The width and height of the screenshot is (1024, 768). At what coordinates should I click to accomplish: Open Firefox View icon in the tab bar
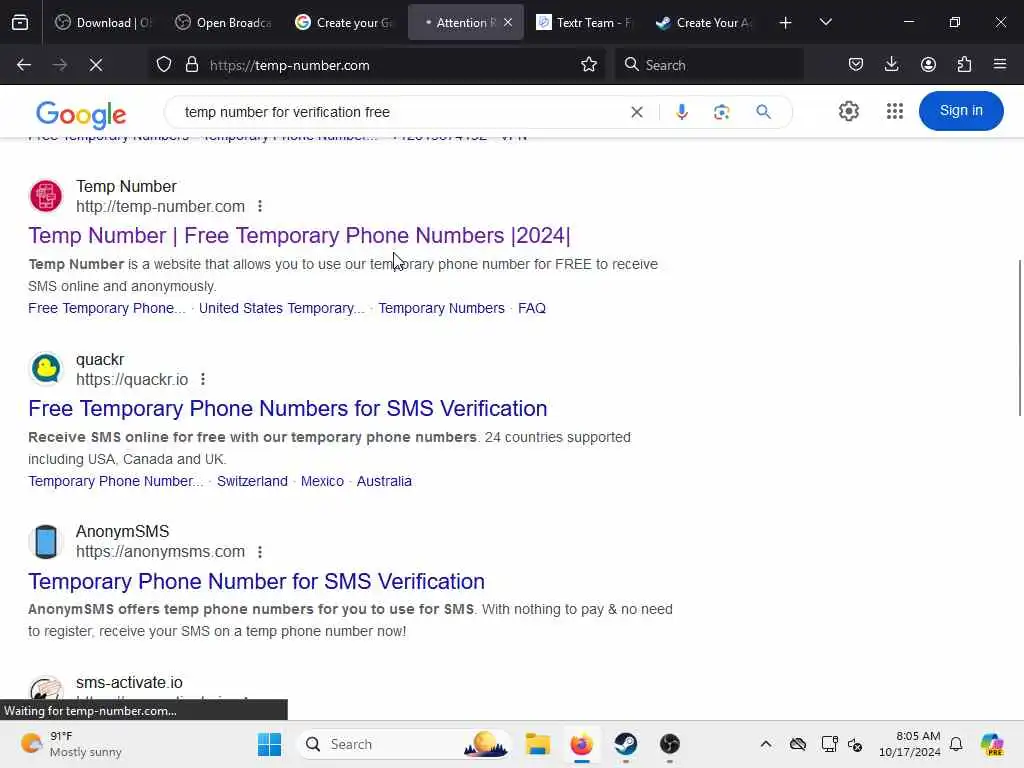point(20,22)
